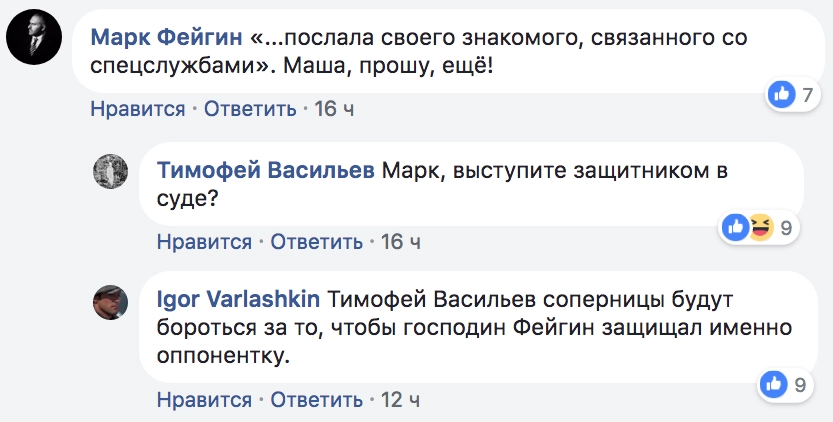Click reaction count 9 on Тимофей's comment
Image resolution: width=833 pixels, height=422 pixels.
coord(786,228)
